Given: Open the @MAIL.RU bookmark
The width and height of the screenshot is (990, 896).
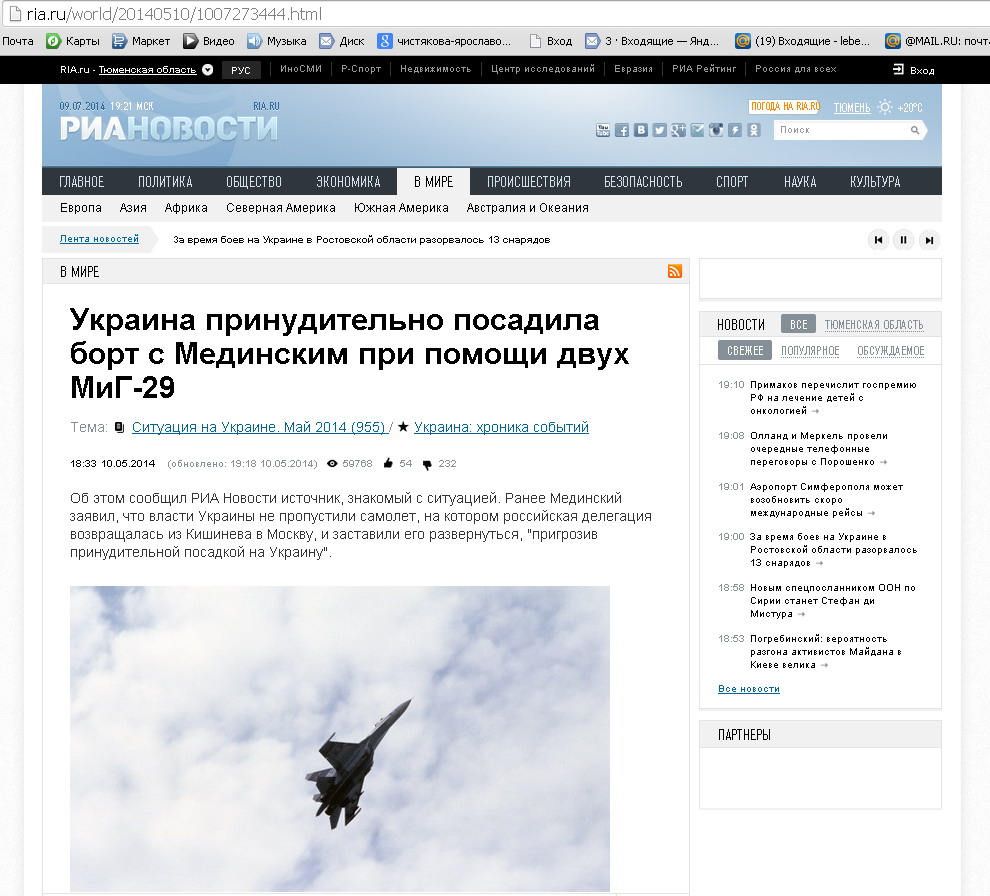Looking at the screenshot, I should [x=937, y=41].
